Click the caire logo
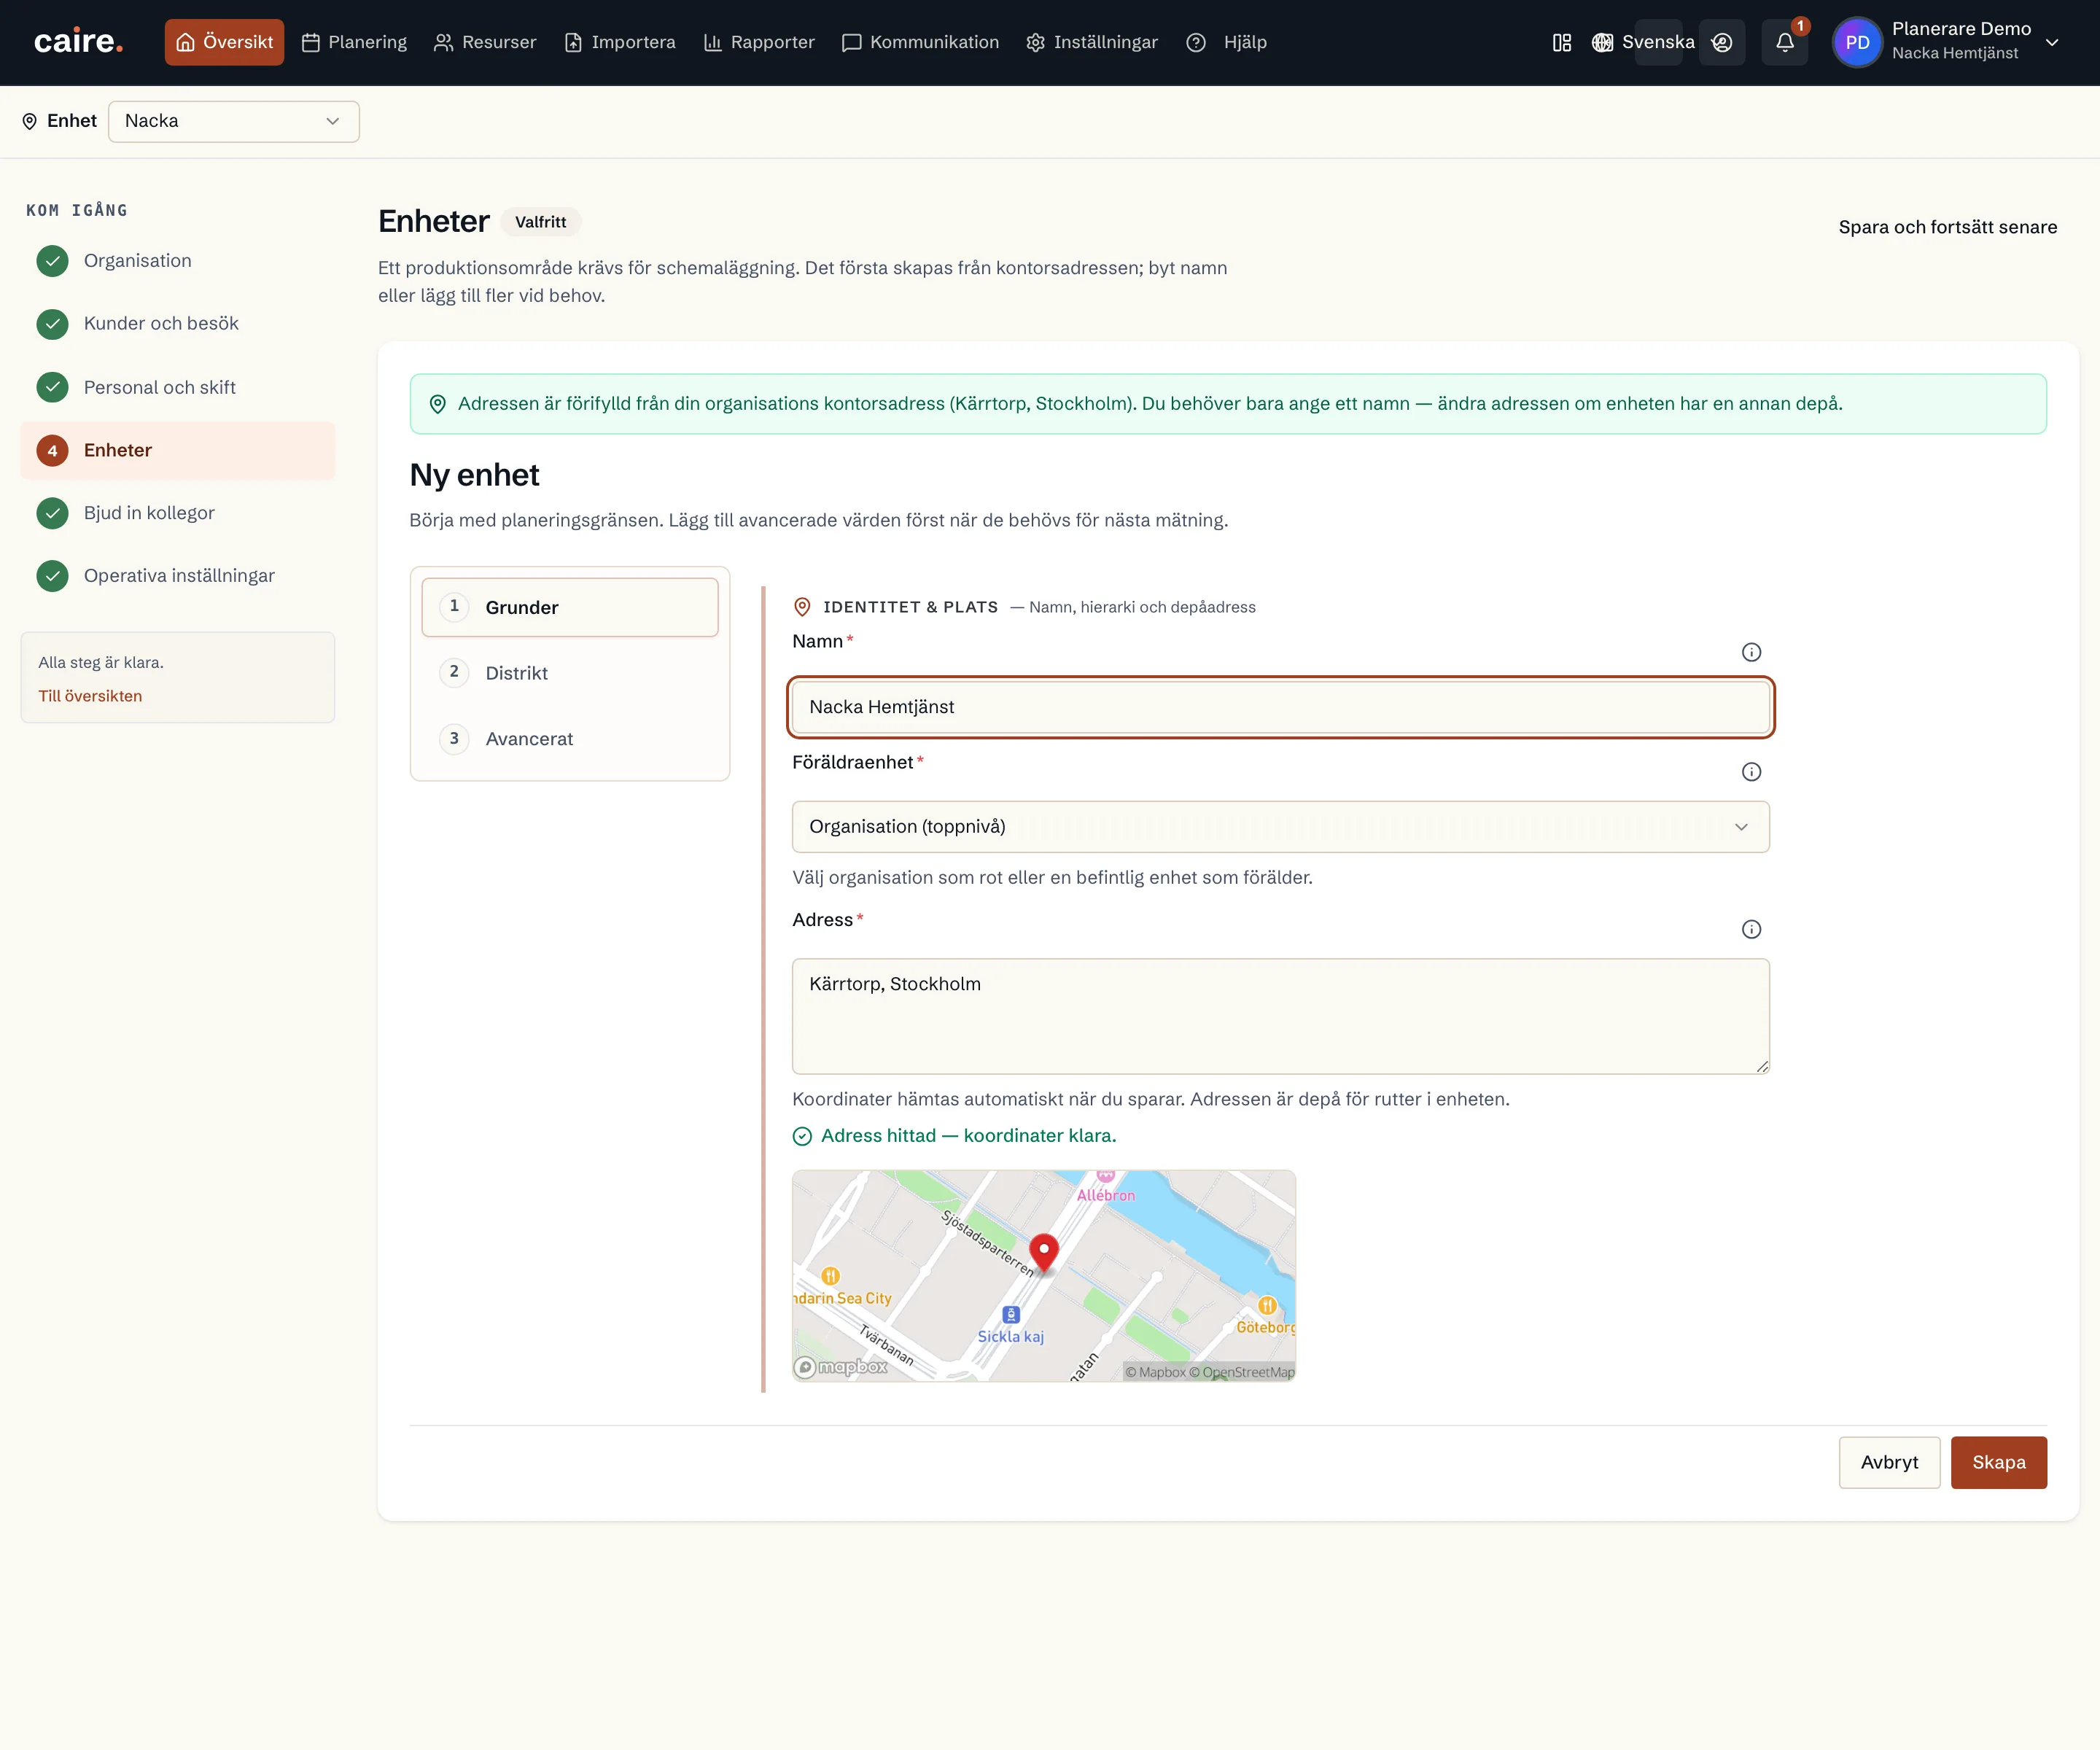The height and width of the screenshot is (1750, 2100). click(78, 41)
